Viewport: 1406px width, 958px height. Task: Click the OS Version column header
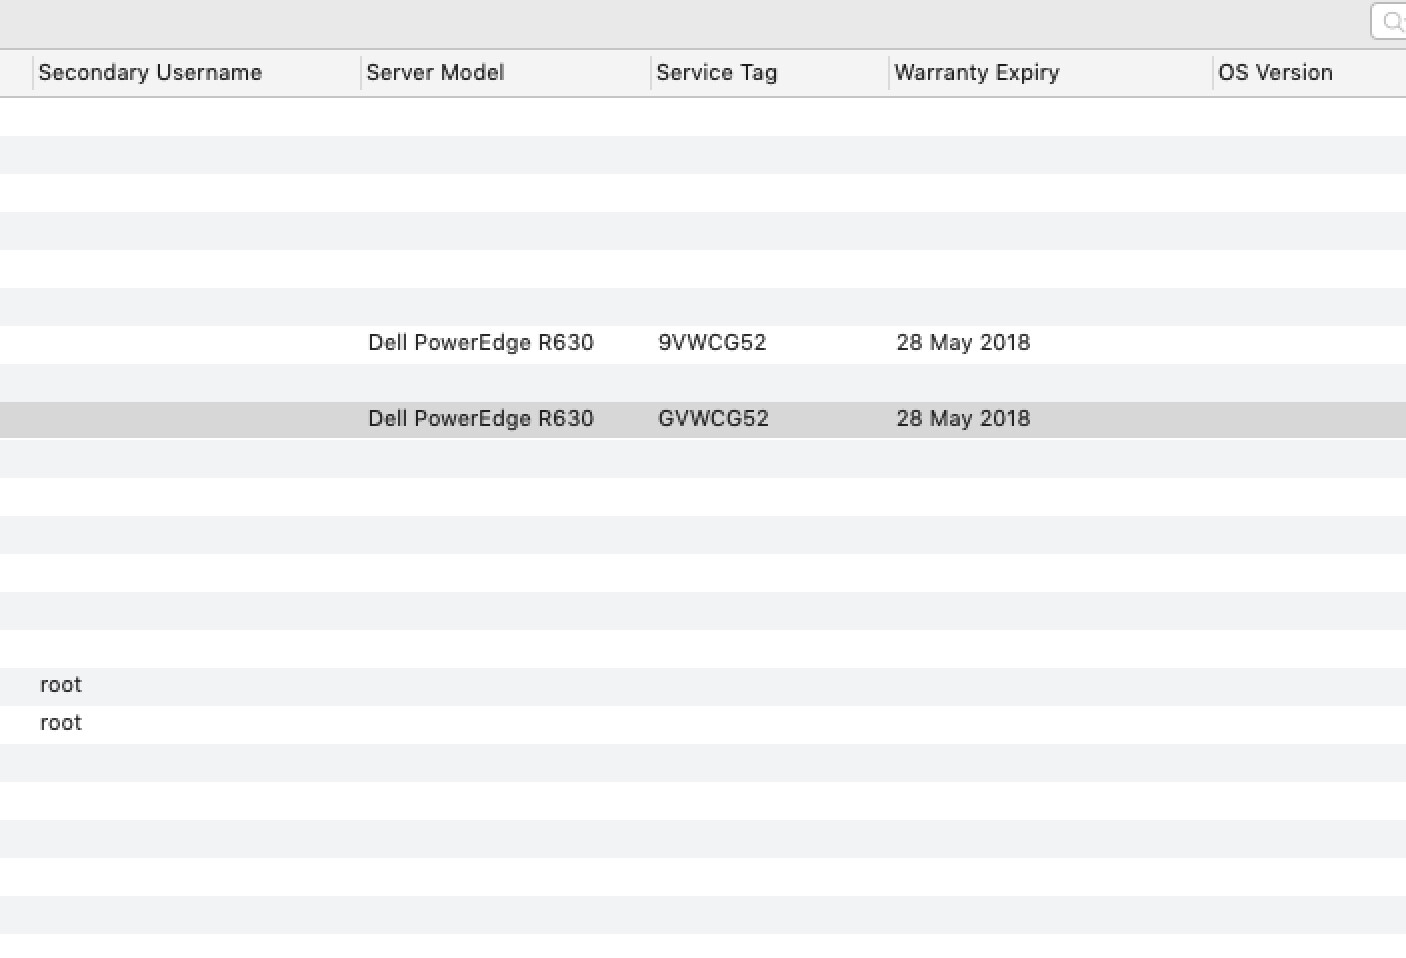(x=1275, y=73)
